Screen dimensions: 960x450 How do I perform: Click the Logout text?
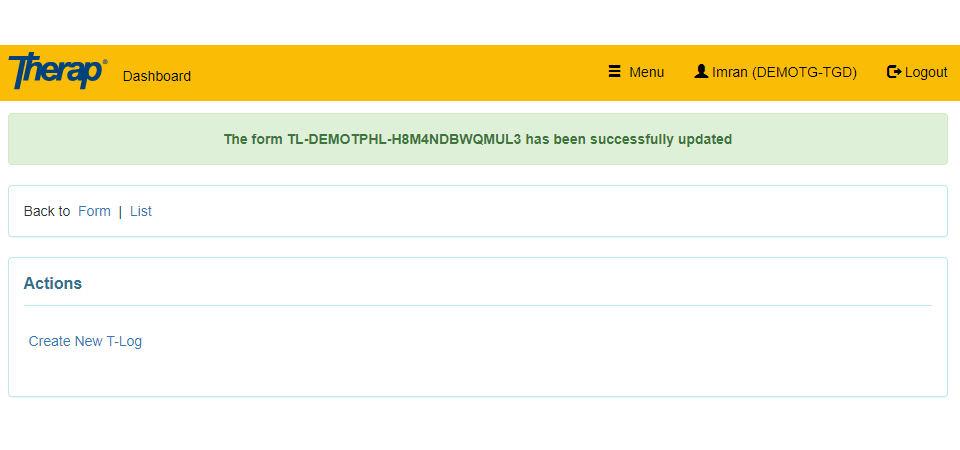point(926,72)
